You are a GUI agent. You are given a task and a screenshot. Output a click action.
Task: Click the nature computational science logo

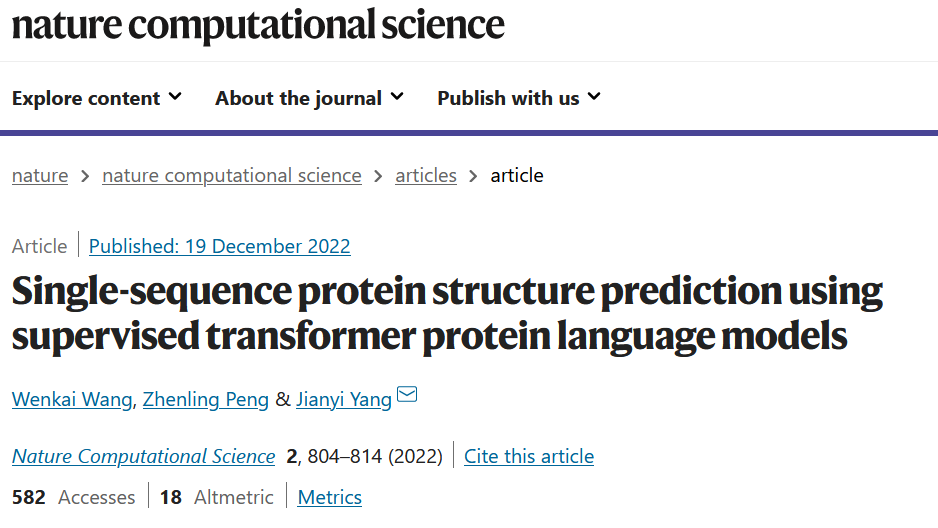tap(258, 26)
